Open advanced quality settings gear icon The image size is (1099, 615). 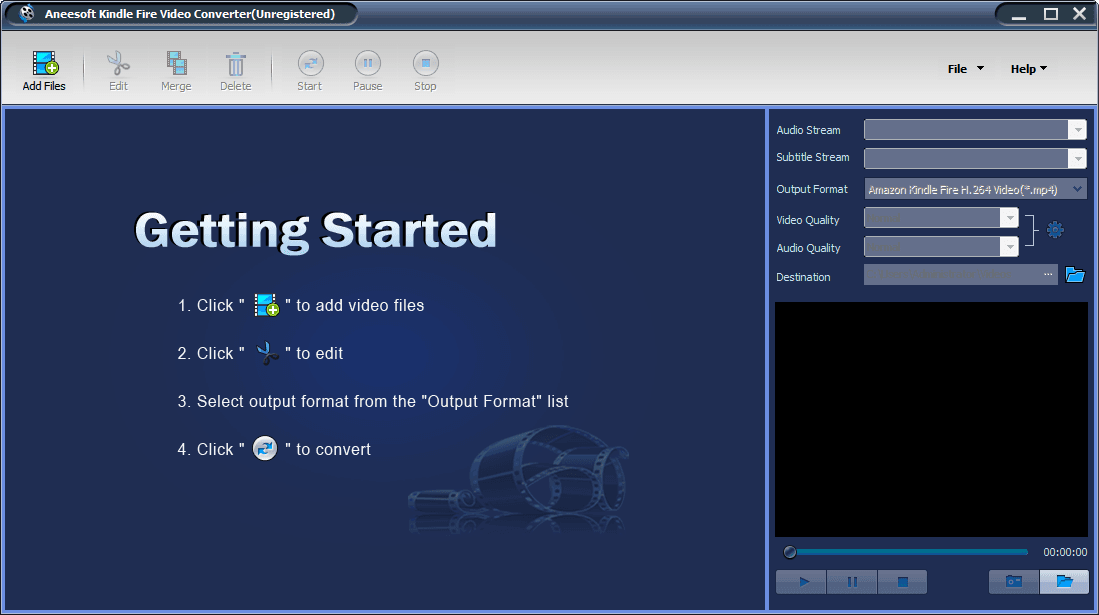tap(1055, 230)
